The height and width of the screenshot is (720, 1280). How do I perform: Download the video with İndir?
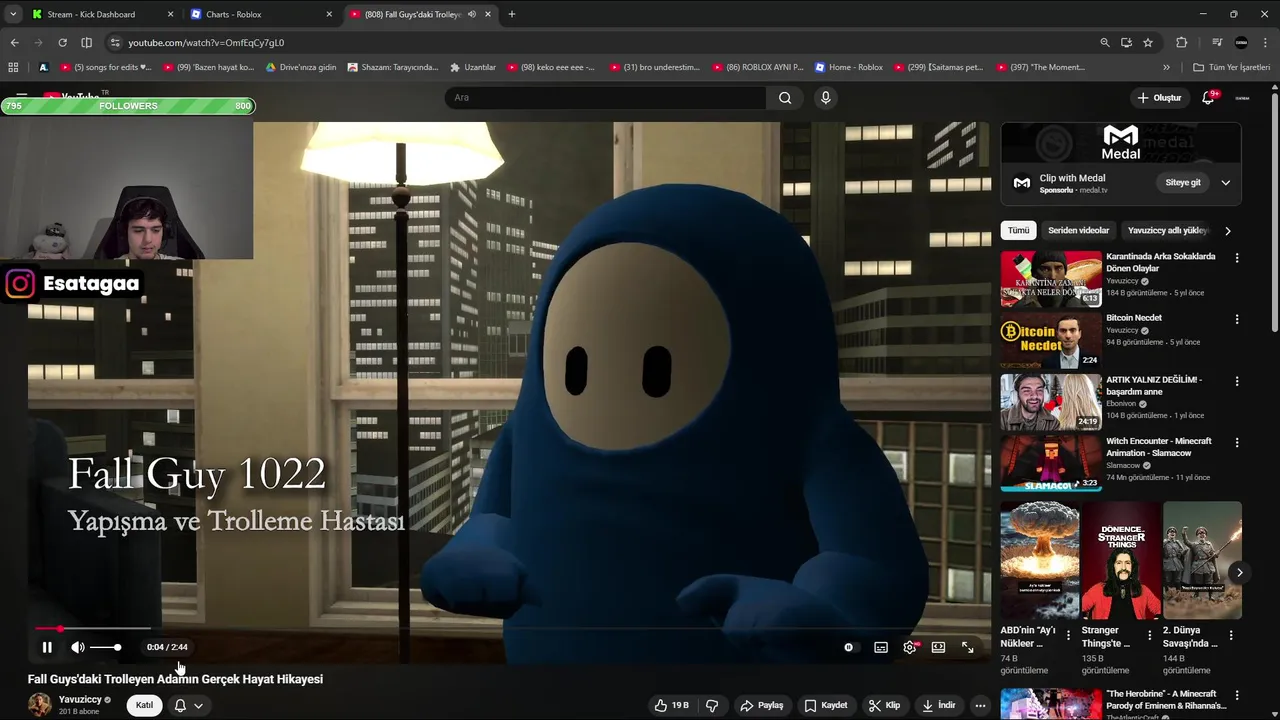pos(939,705)
